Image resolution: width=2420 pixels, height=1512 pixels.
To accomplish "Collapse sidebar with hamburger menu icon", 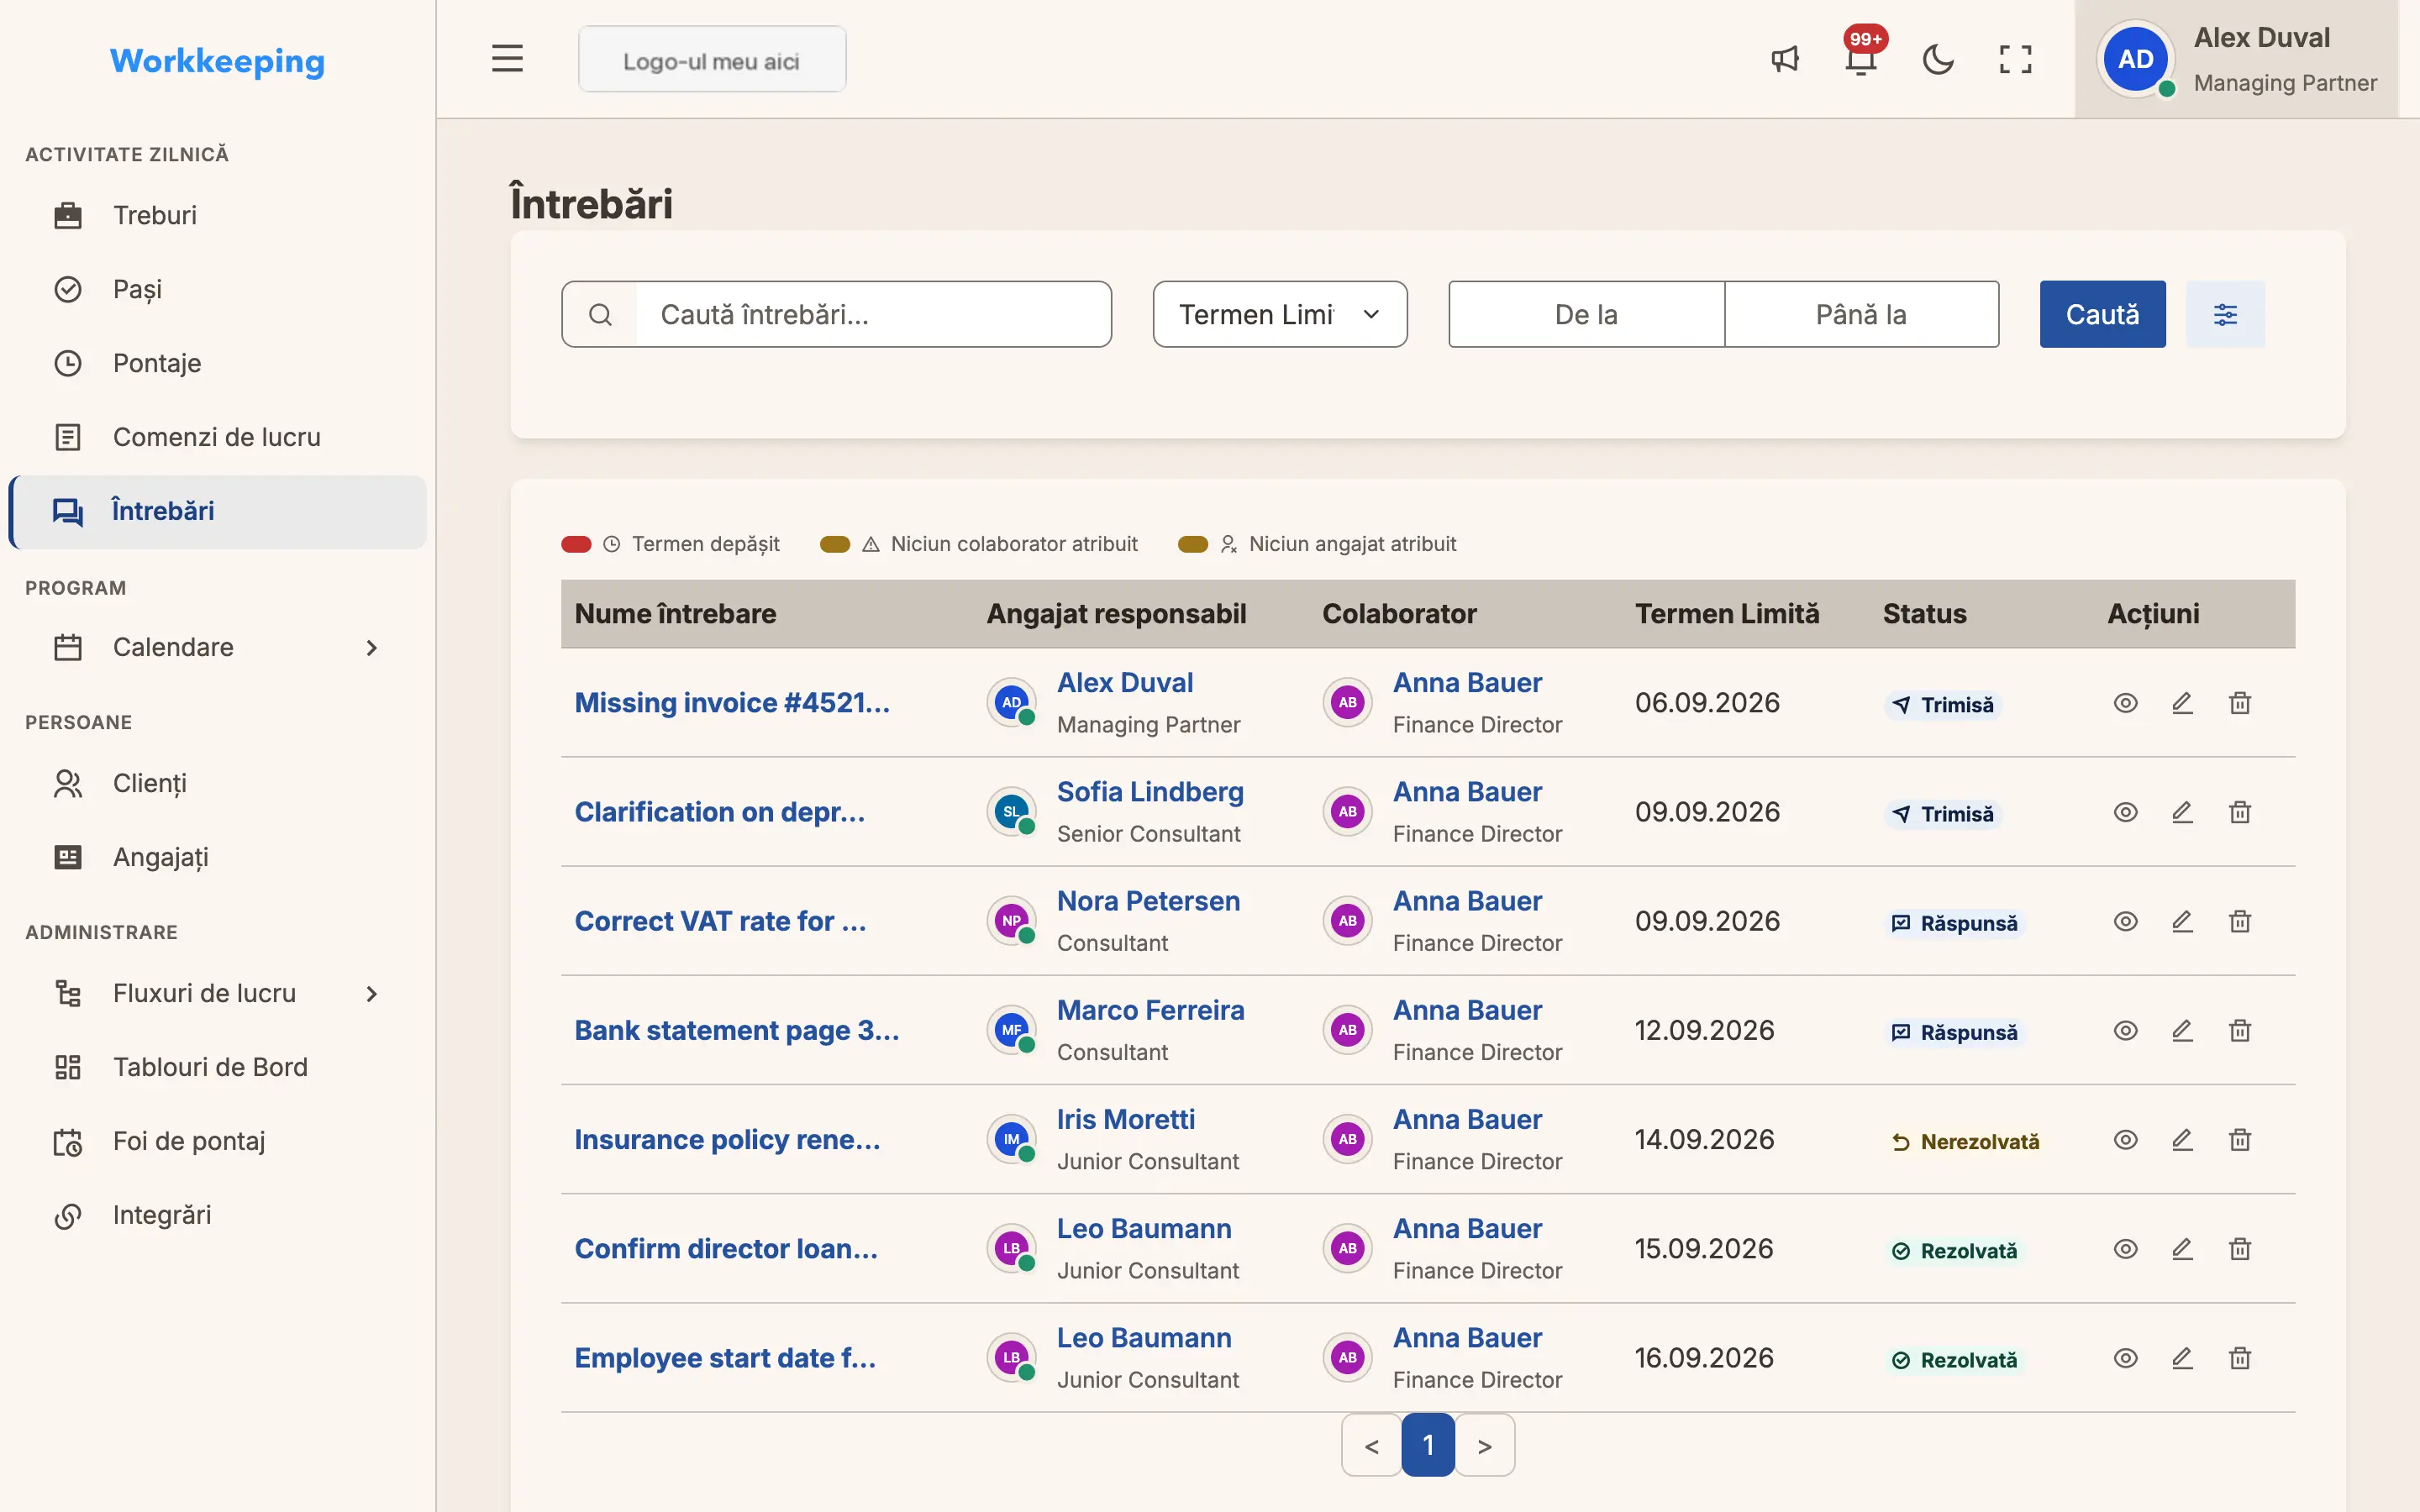I will (507, 59).
